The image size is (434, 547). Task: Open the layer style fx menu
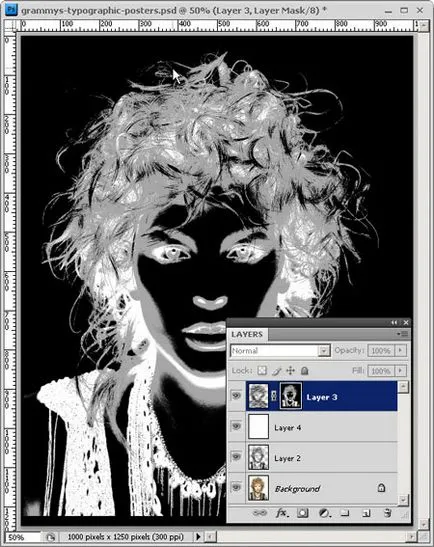click(282, 513)
